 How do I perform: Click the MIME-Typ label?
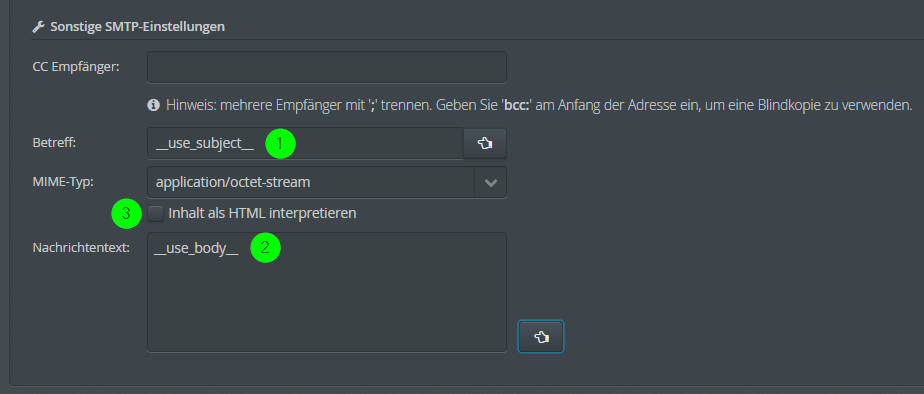tap(63, 182)
